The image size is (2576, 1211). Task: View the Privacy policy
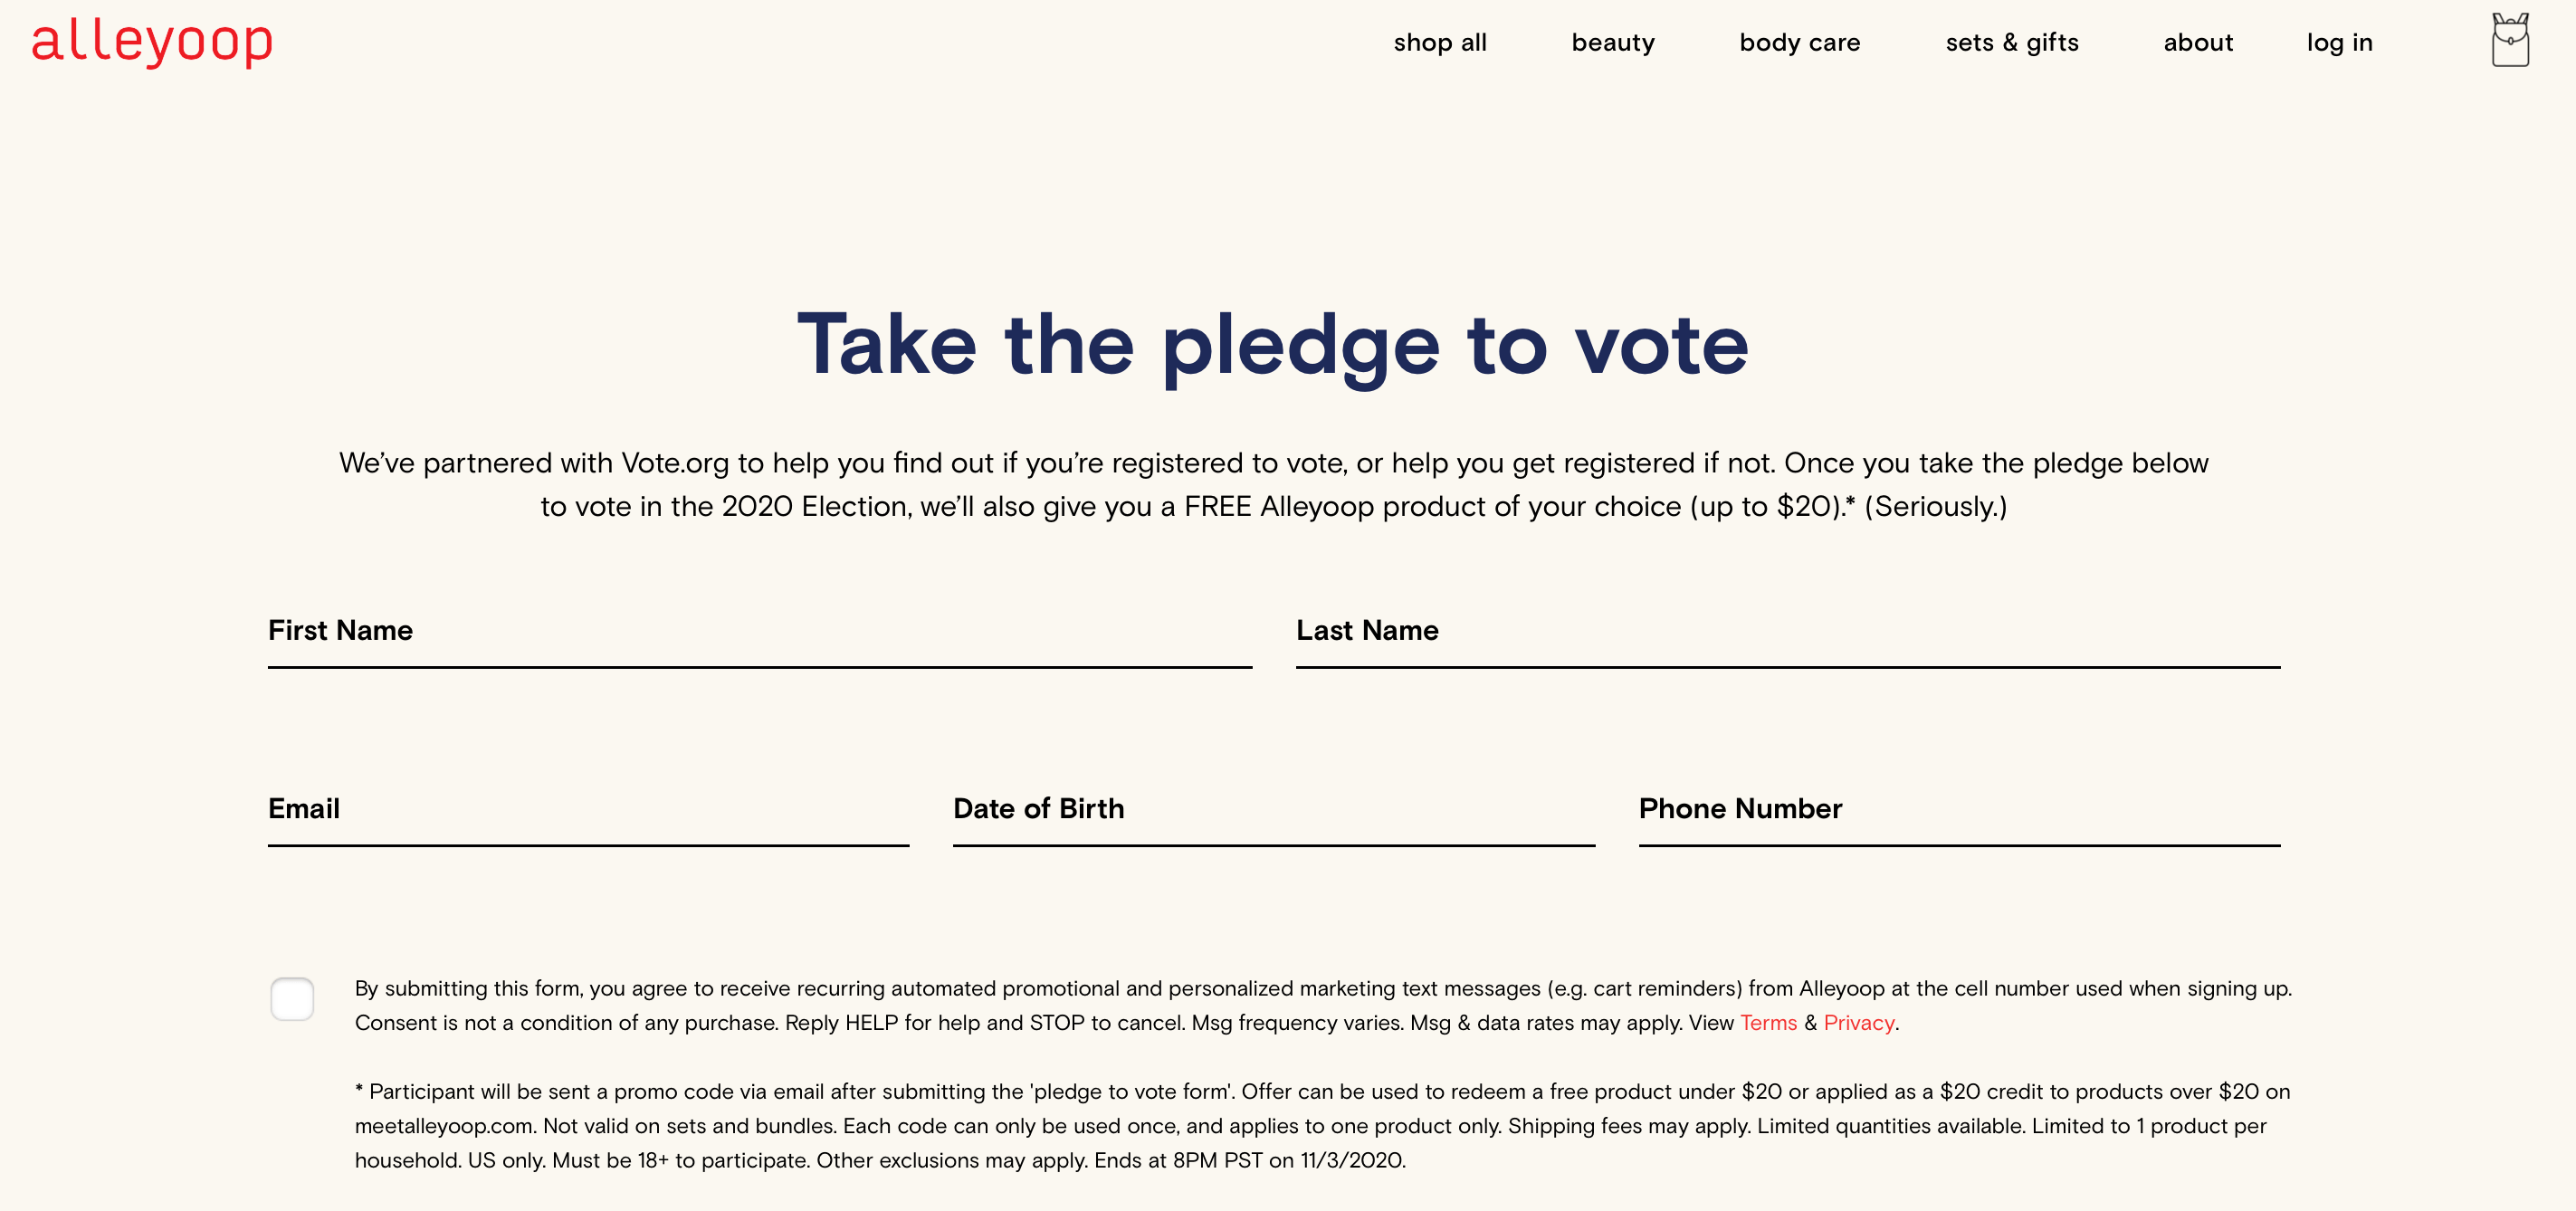click(x=1859, y=1023)
